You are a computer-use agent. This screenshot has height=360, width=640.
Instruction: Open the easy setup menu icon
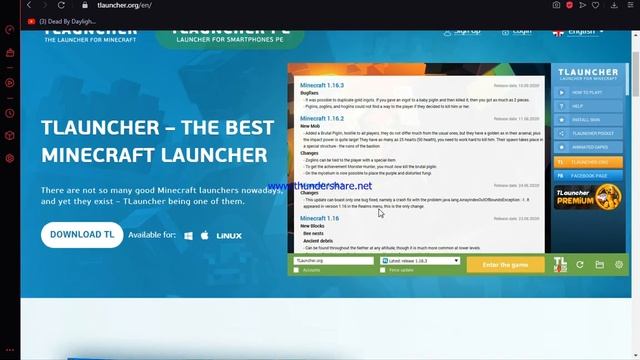point(631,5)
